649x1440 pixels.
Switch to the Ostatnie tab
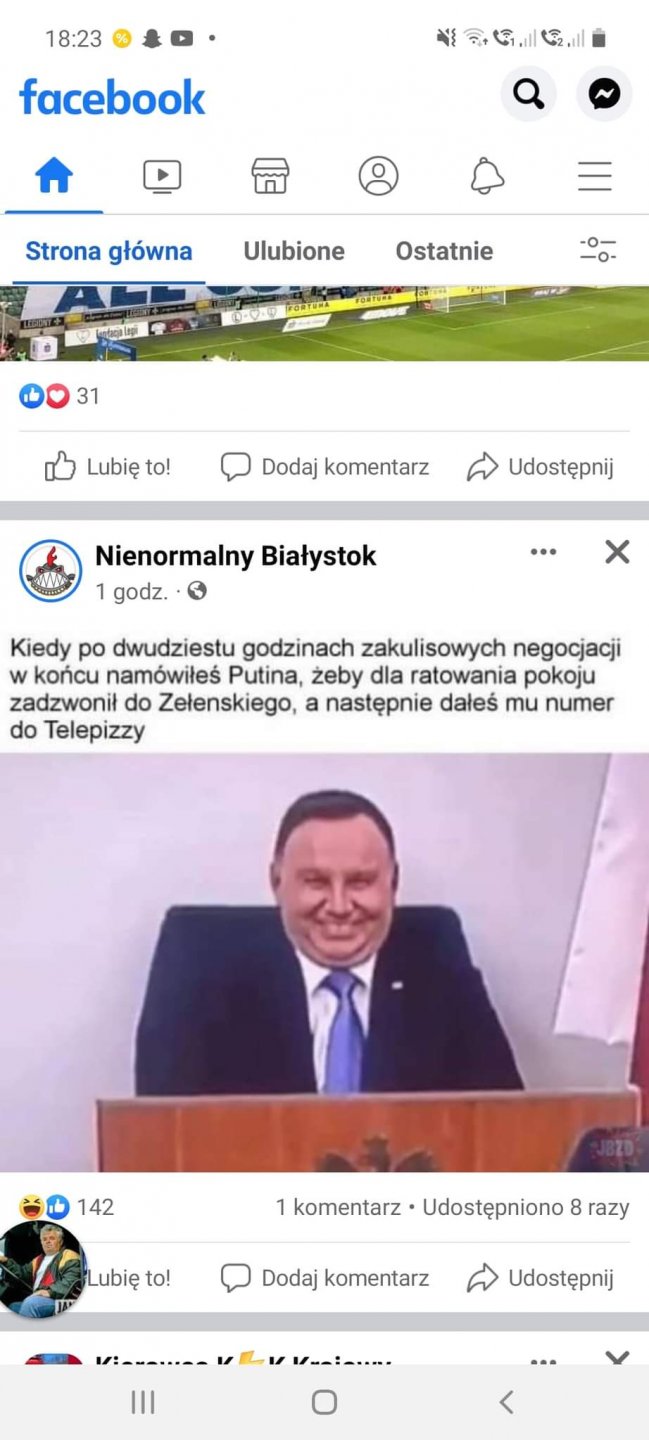point(444,251)
